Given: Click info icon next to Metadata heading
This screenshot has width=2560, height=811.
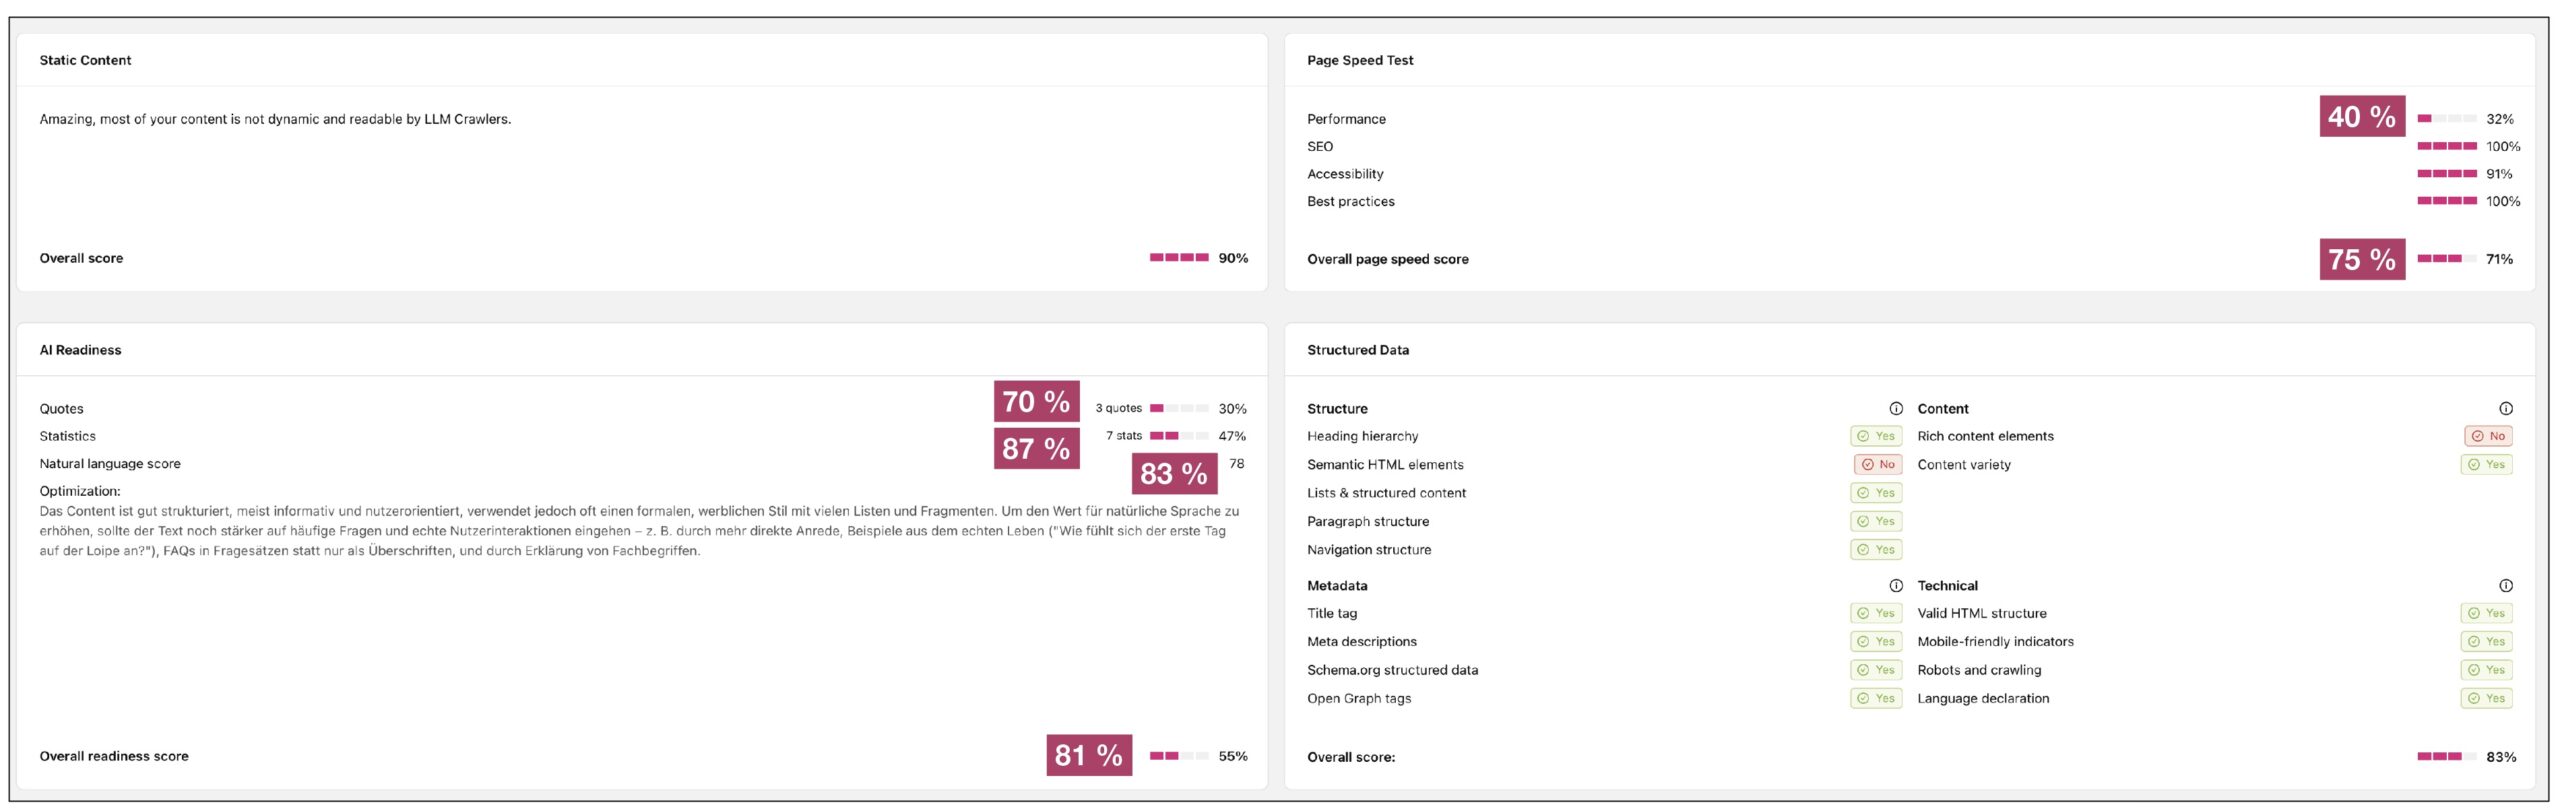Looking at the screenshot, I should tap(1895, 586).
